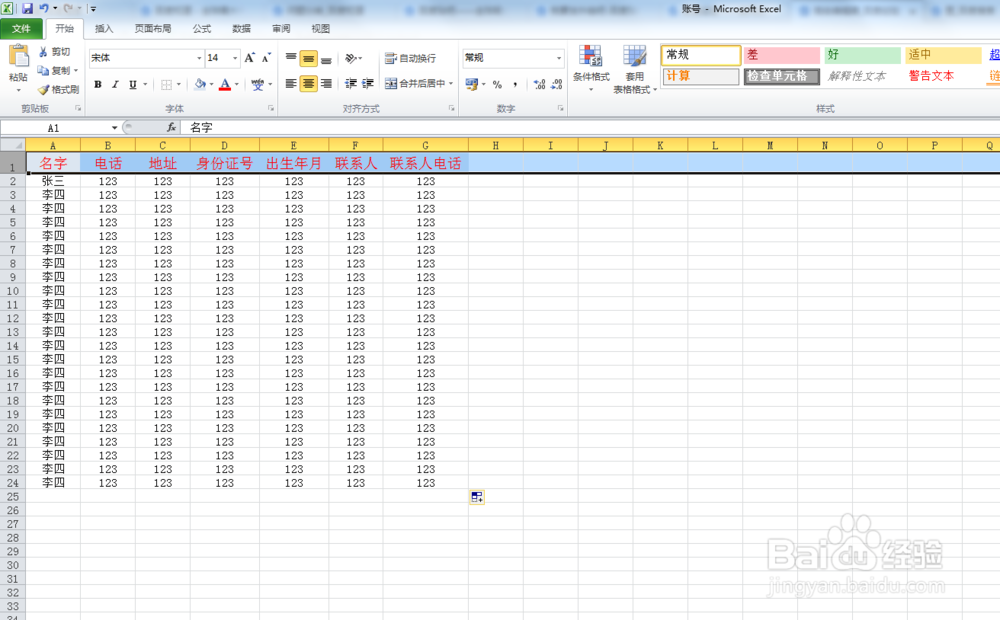
Task: Apply the 差 (Bad) red style swatch
Action: [x=781, y=55]
